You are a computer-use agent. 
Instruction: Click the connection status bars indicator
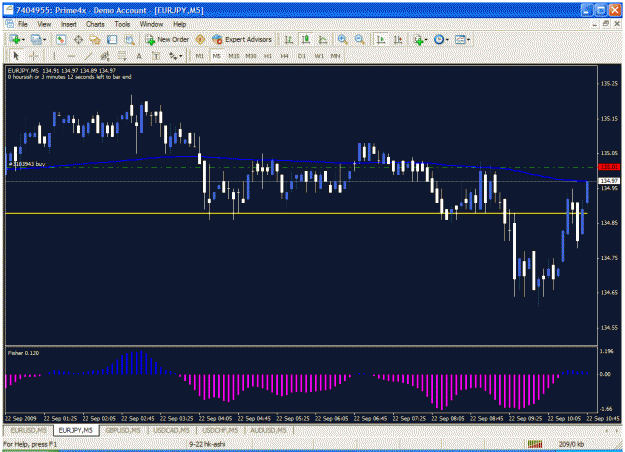click(535, 444)
